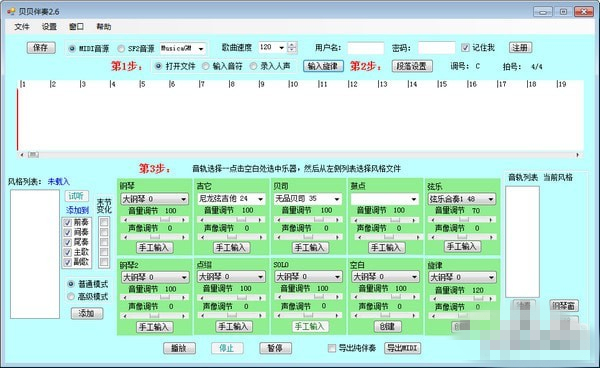Image resolution: width=600 pixels, height=368 pixels.
Task: Click 手工输入 under 弦乐 track
Action: click(x=462, y=246)
